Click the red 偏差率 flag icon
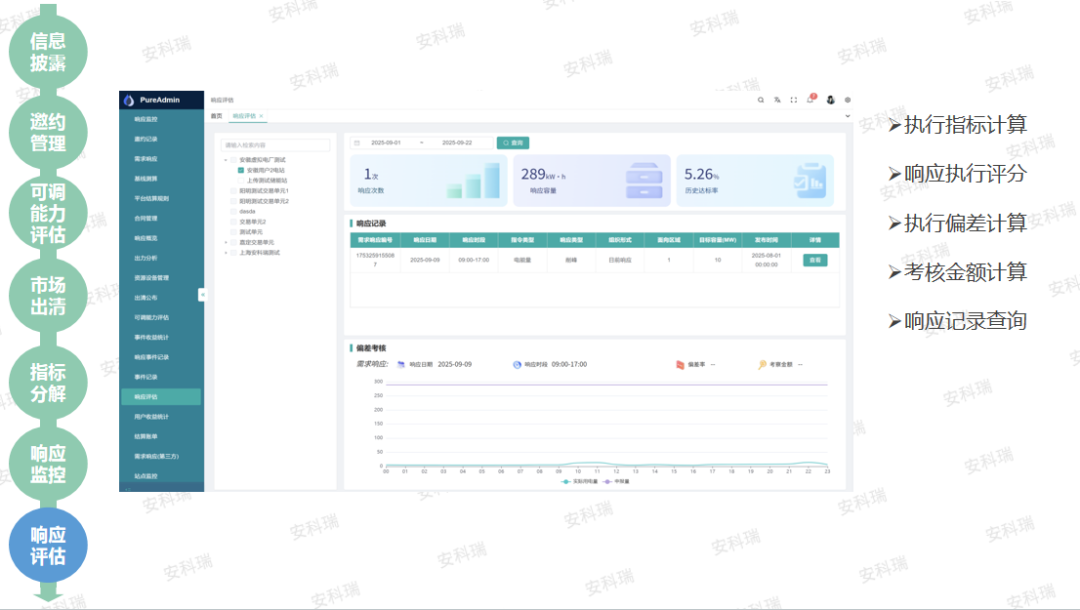The image size is (1080, 610). pyautogui.click(x=680, y=364)
